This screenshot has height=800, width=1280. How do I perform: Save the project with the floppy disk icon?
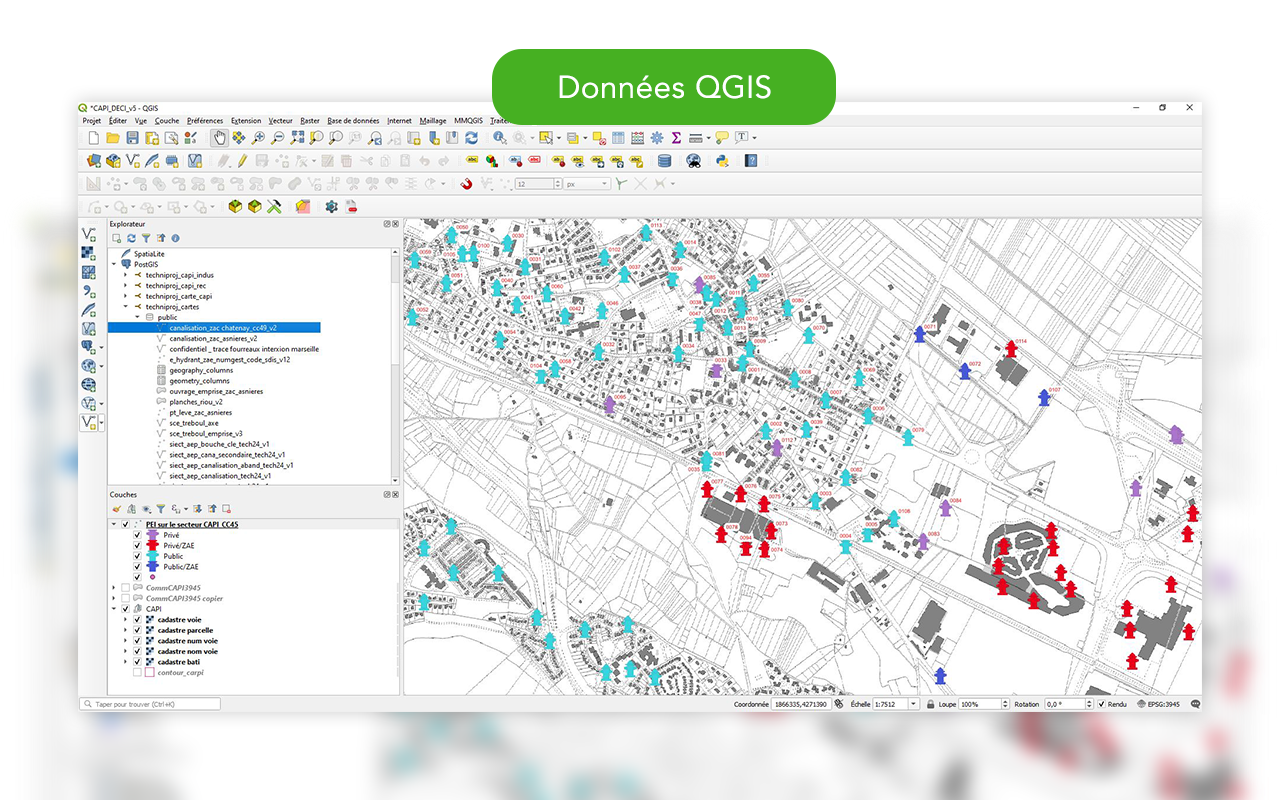[132, 138]
